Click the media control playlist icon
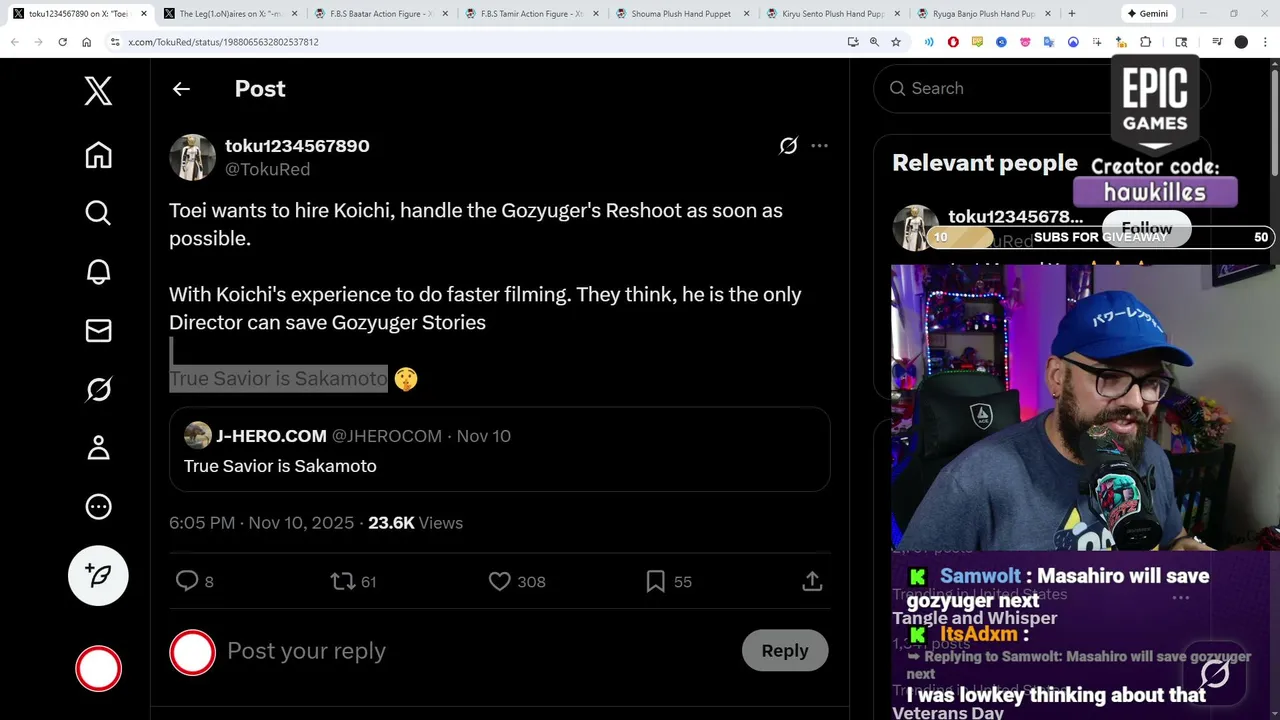 [1217, 42]
